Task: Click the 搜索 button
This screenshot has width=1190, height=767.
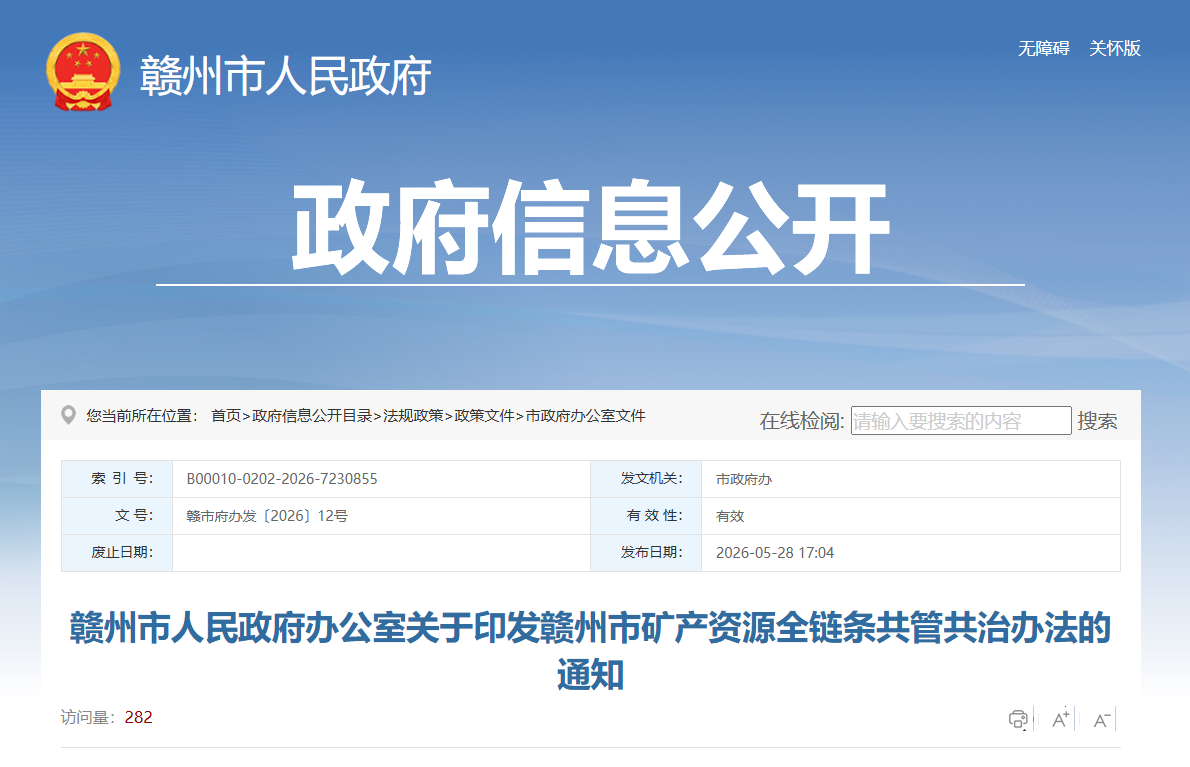Action: pos(1097,421)
